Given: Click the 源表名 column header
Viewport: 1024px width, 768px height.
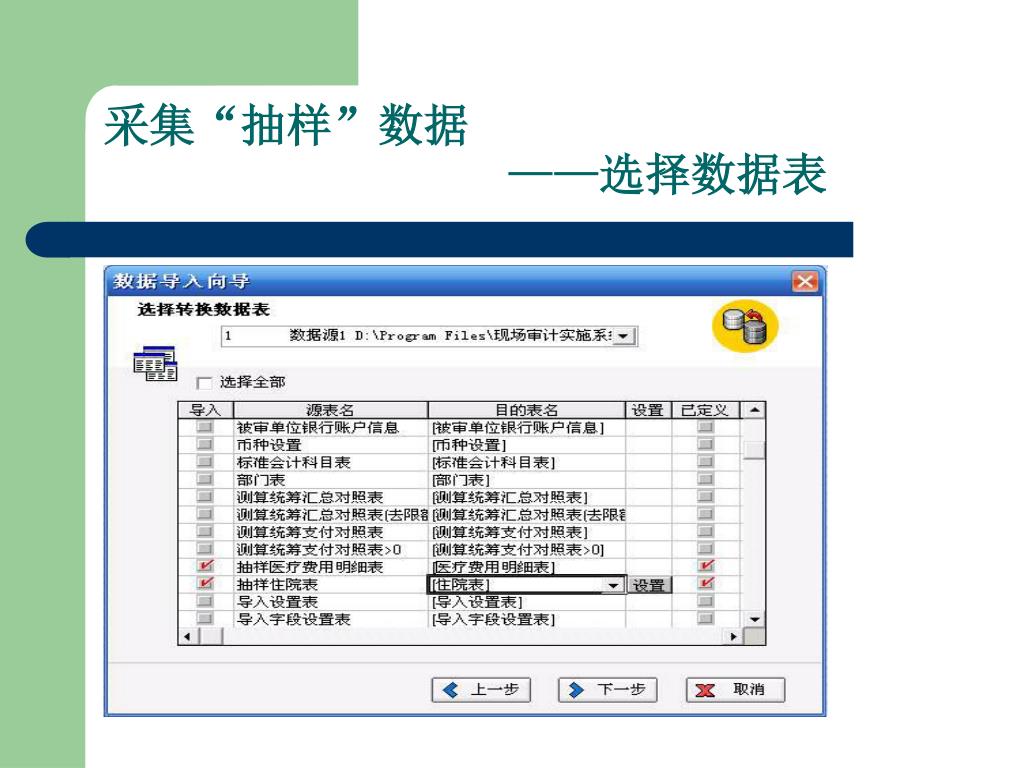Looking at the screenshot, I should pyautogui.click(x=330, y=410).
